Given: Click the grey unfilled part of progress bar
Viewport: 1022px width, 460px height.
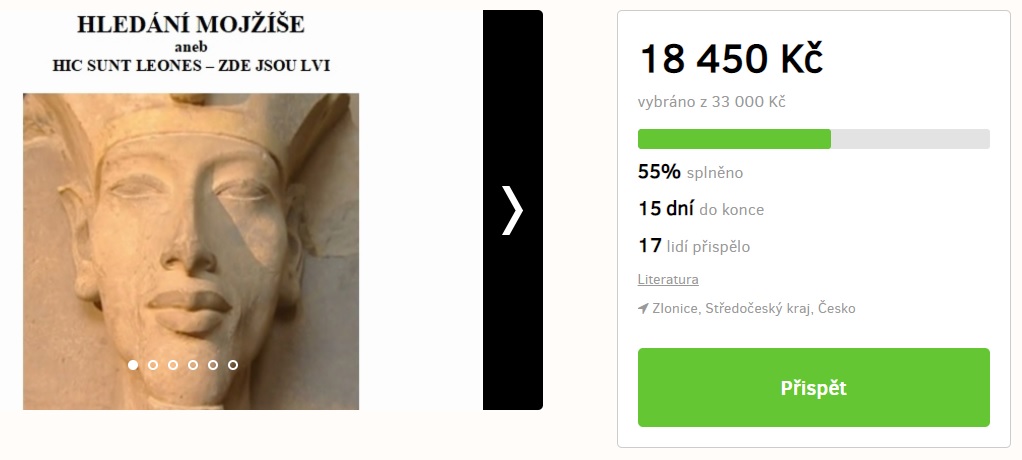Looking at the screenshot, I should (911, 139).
